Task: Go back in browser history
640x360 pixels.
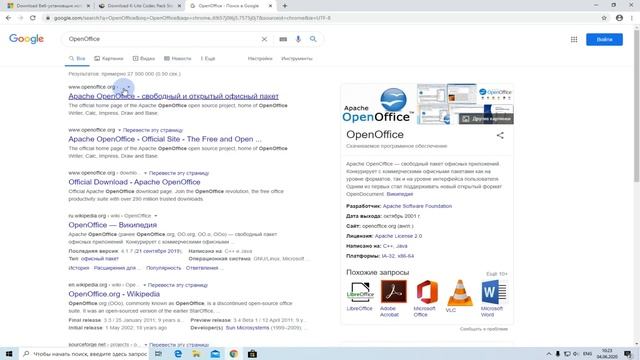Action: 9,18
